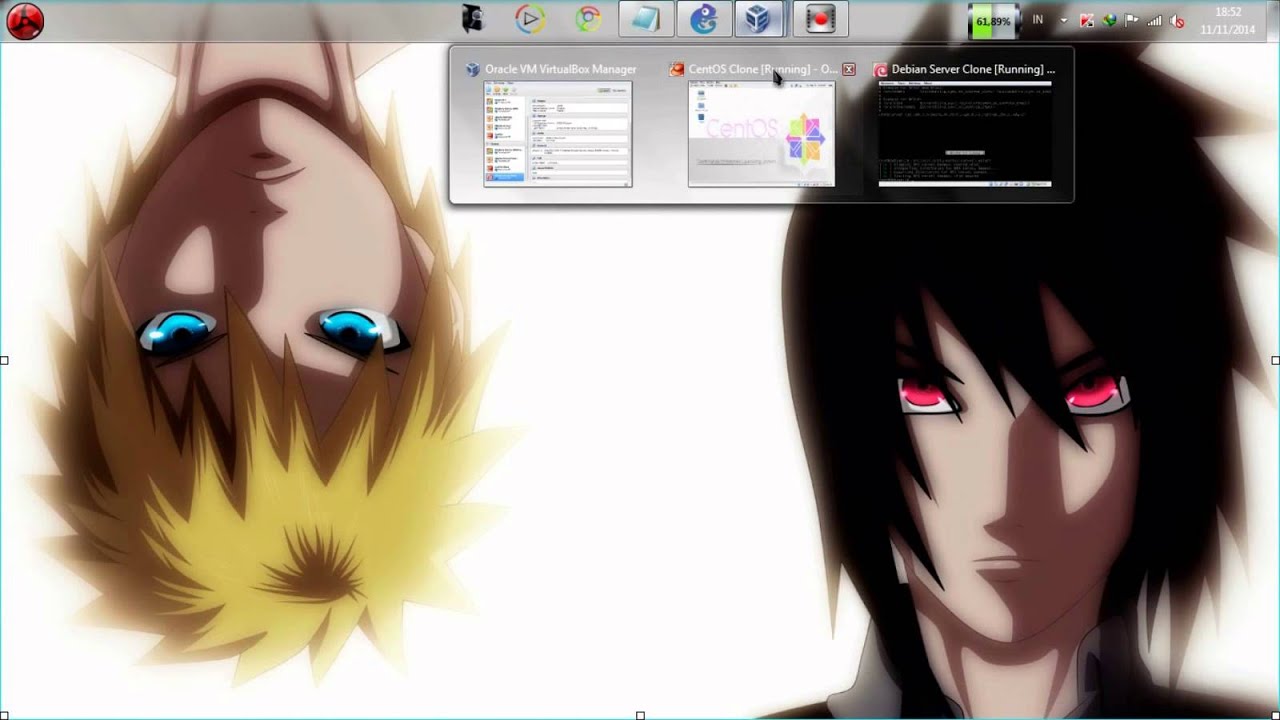This screenshot has height=720, width=1280.
Task: Switch to CentOS Clone running VM thumbnail
Action: (761, 134)
